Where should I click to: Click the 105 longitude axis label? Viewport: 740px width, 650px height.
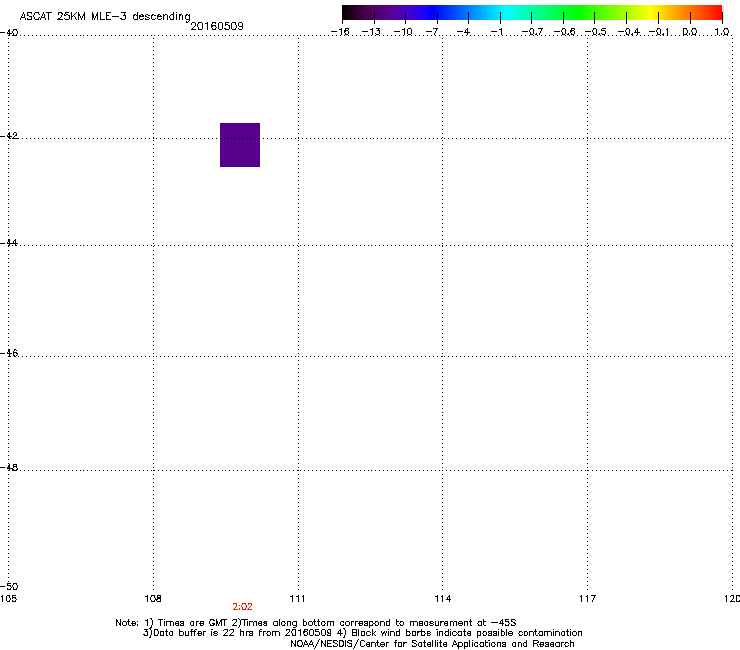(8, 599)
